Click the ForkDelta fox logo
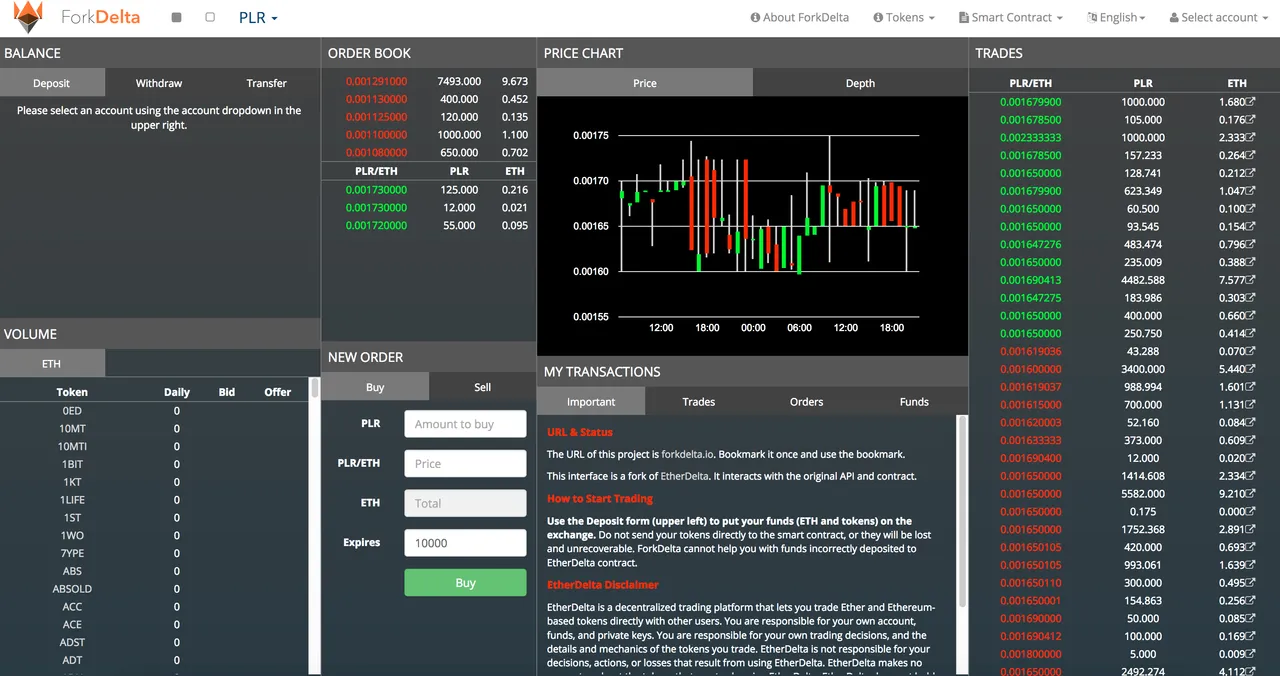 click(x=28, y=17)
